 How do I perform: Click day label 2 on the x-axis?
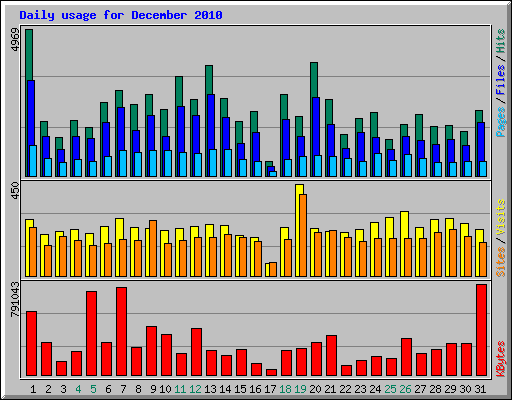pos(48,389)
